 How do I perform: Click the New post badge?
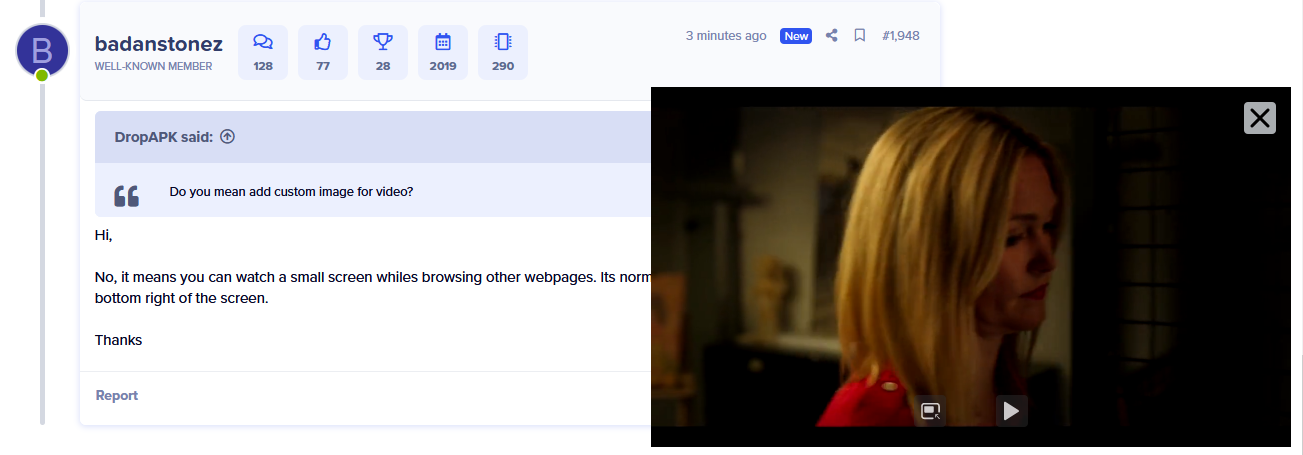point(796,36)
